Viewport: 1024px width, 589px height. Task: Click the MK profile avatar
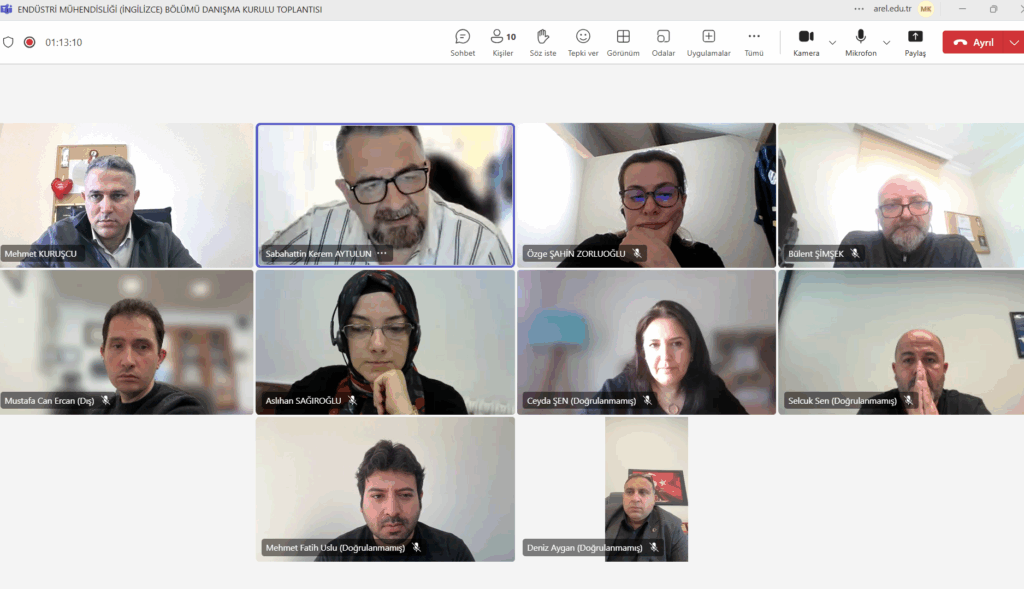[x=926, y=9]
